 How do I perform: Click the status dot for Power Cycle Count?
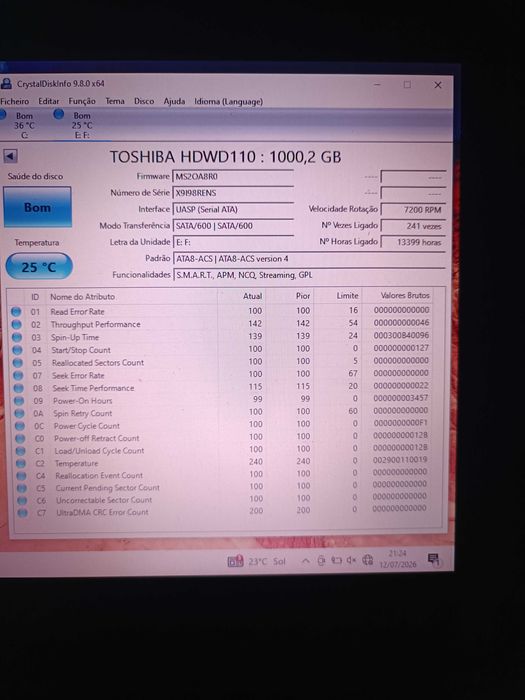click(x=20, y=426)
